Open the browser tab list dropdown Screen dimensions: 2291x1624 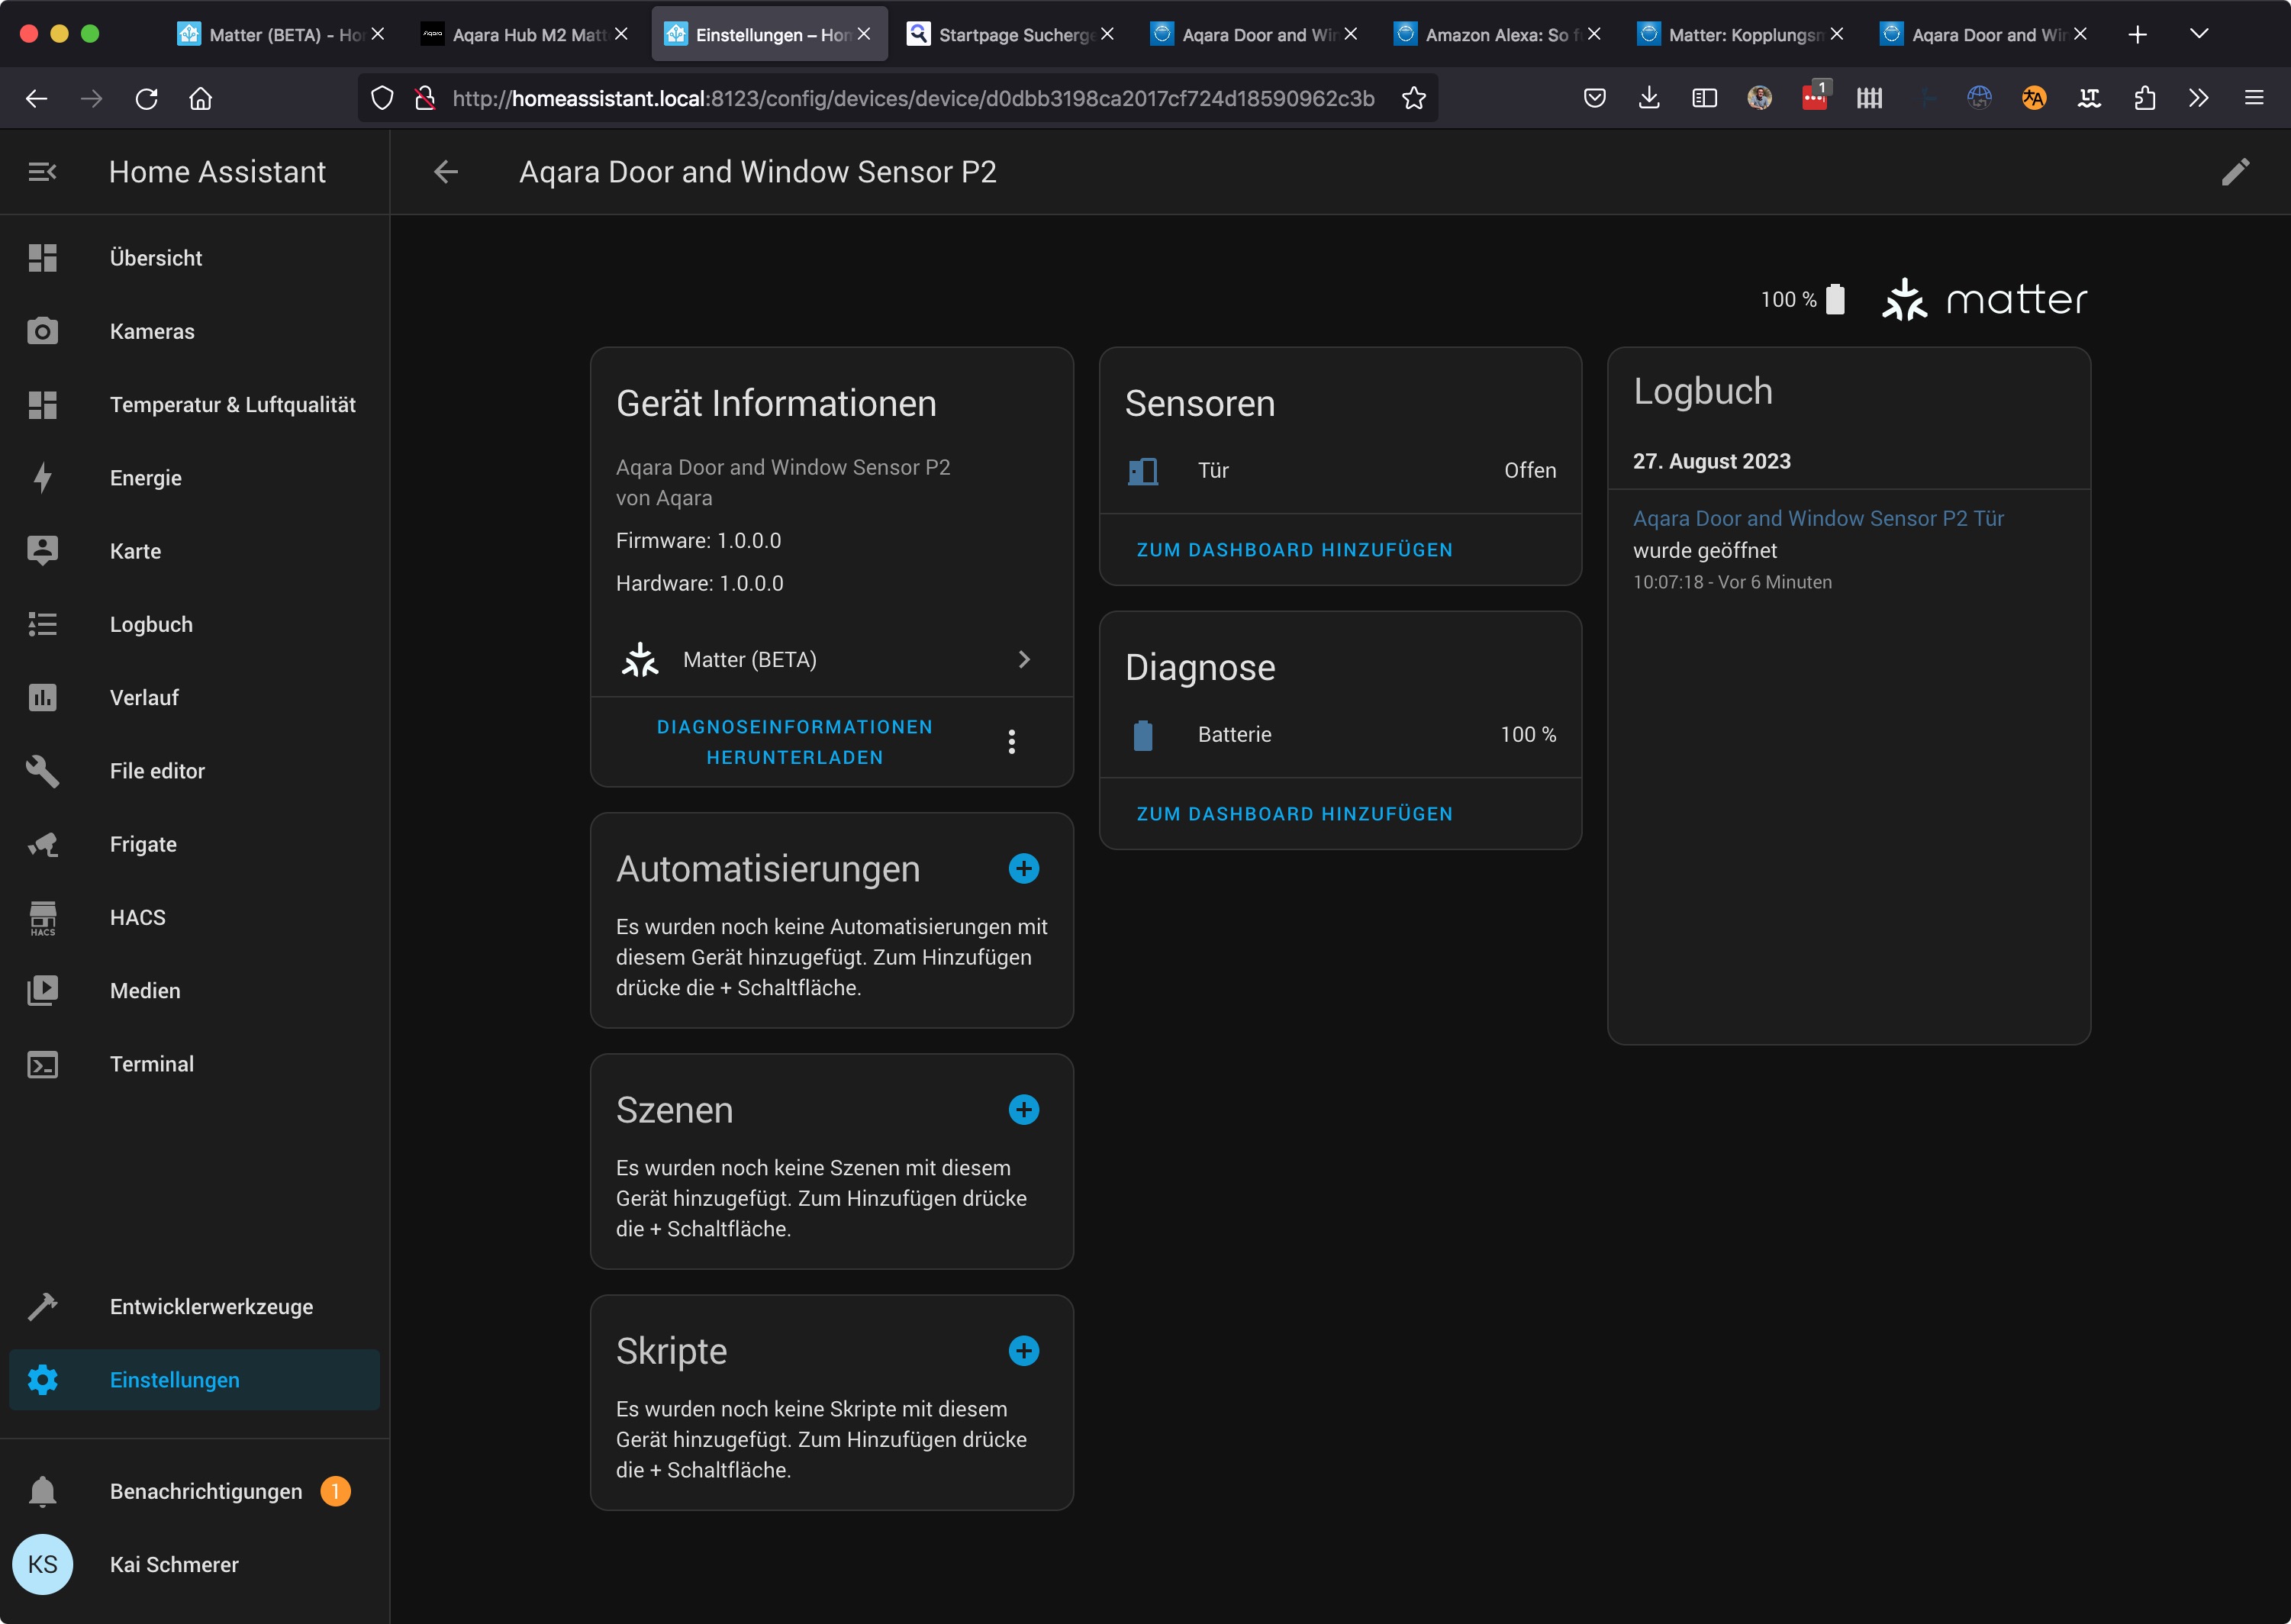click(x=2198, y=34)
